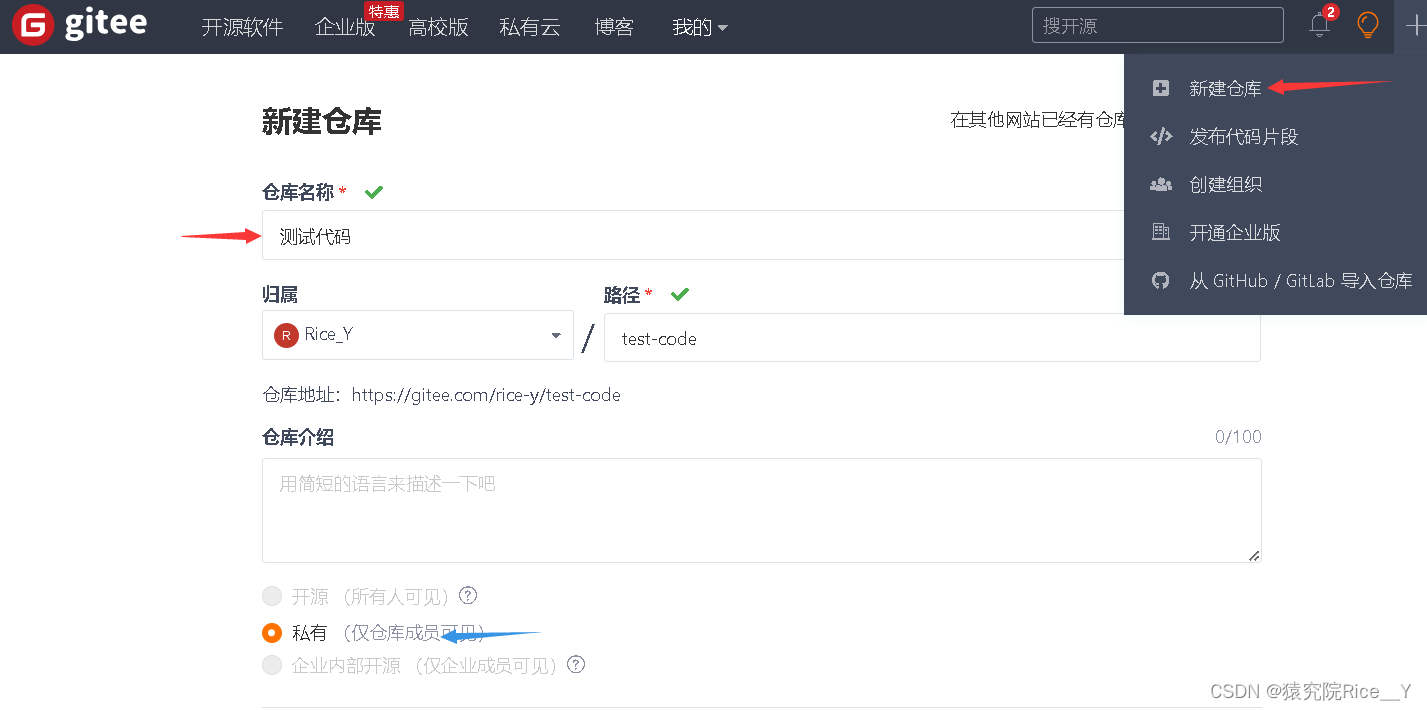Expand the 我的 dropdown
The width and height of the screenshot is (1427, 710).
pos(700,27)
